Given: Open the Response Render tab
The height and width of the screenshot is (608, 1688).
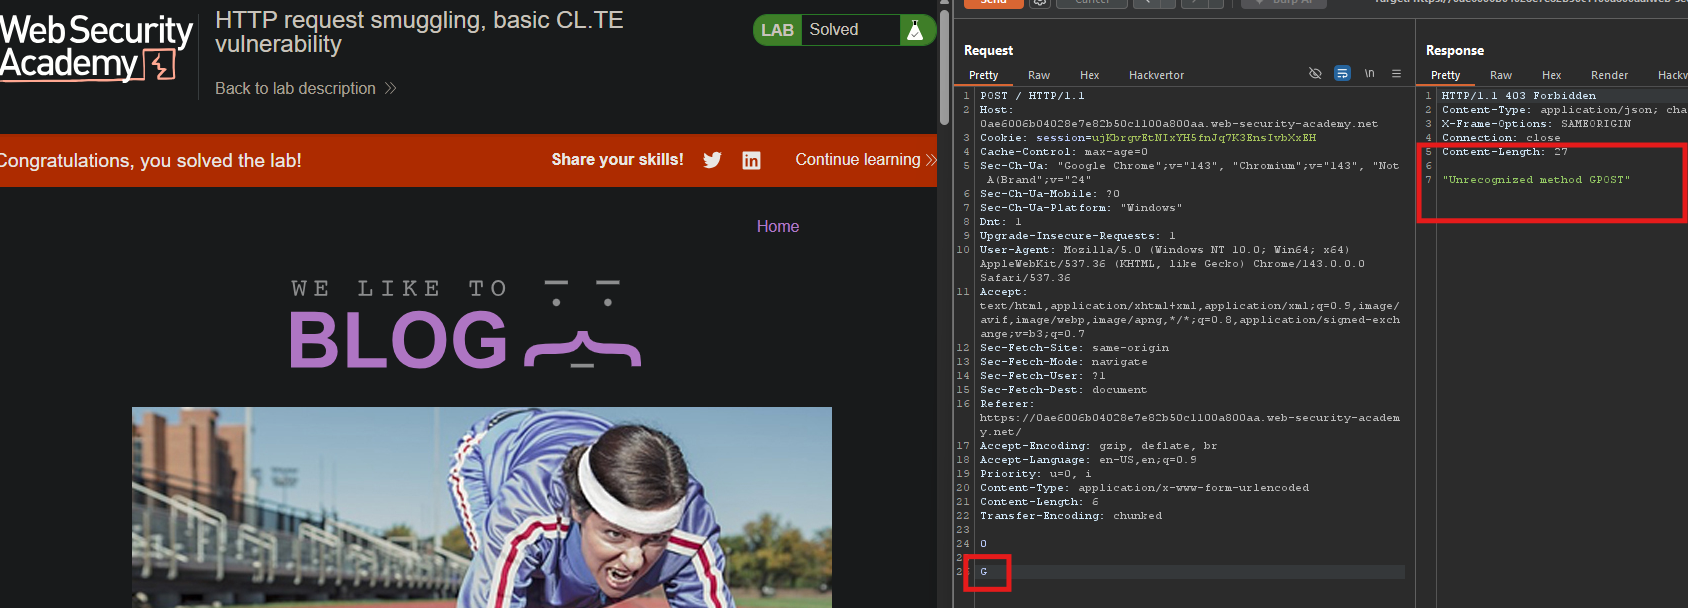Looking at the screenshot, I should click(x=1609, y=75).
